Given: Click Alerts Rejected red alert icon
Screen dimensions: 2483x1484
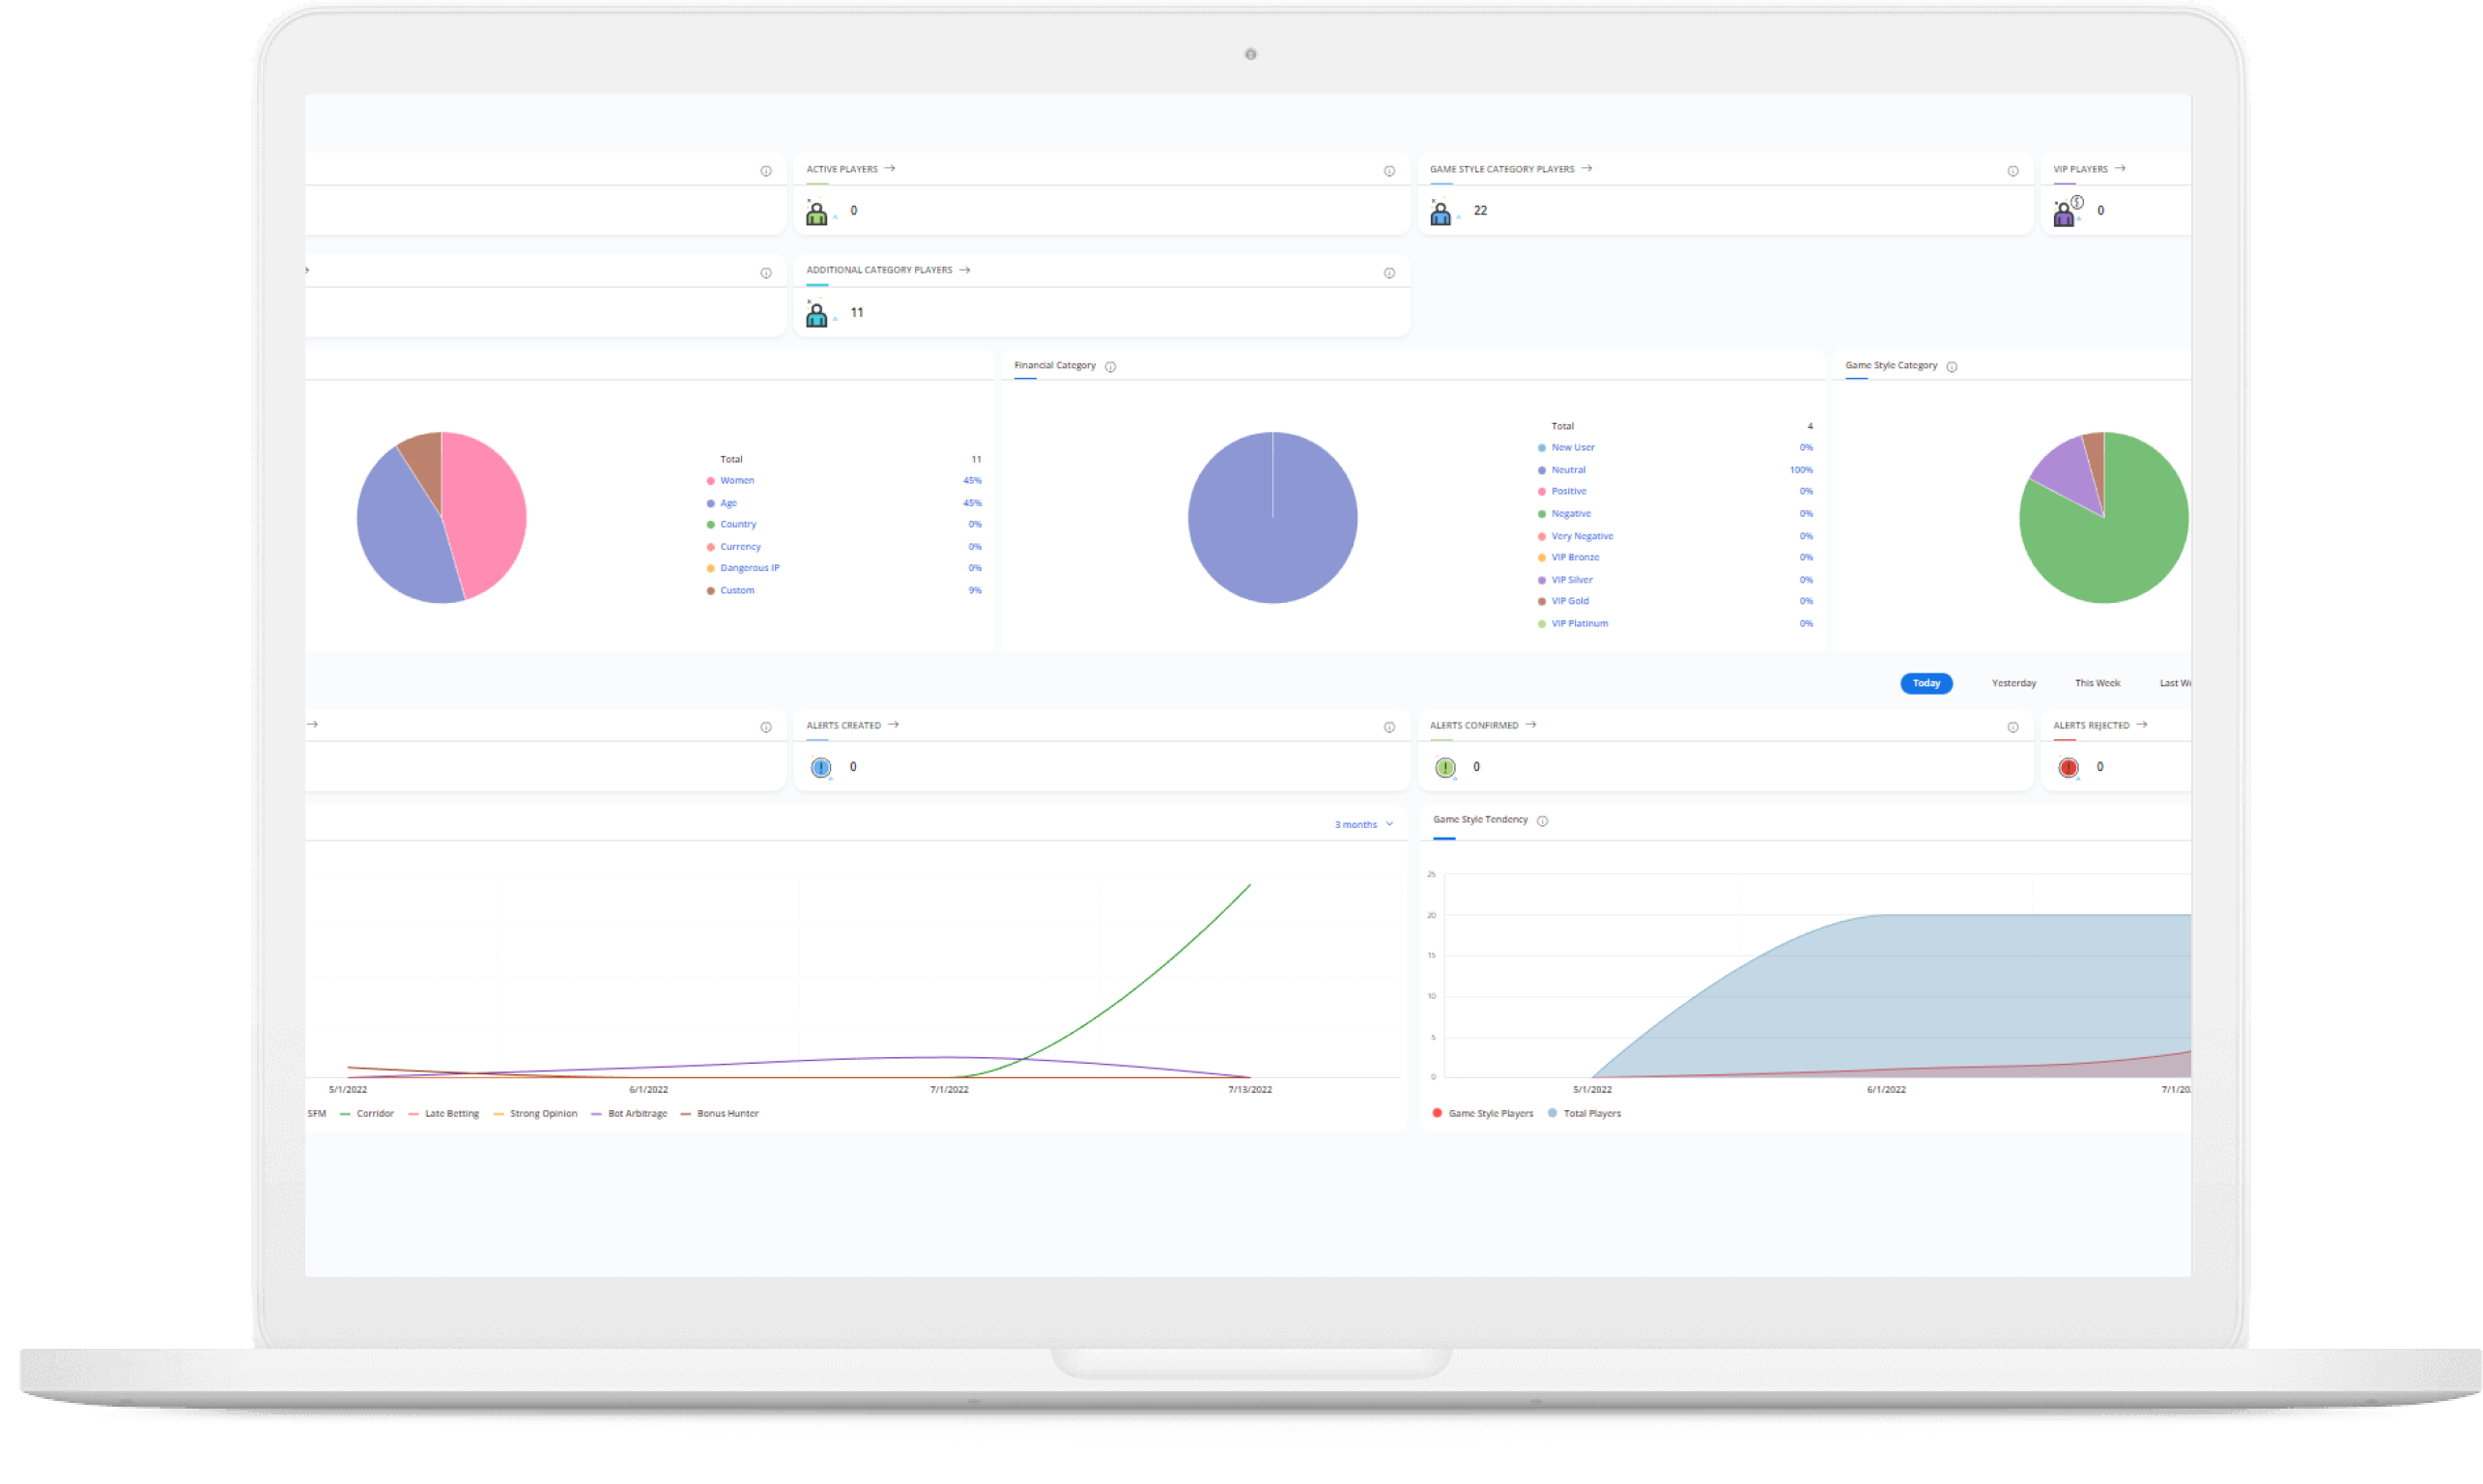Looking at the screenshot, I should click(2068, 767).
